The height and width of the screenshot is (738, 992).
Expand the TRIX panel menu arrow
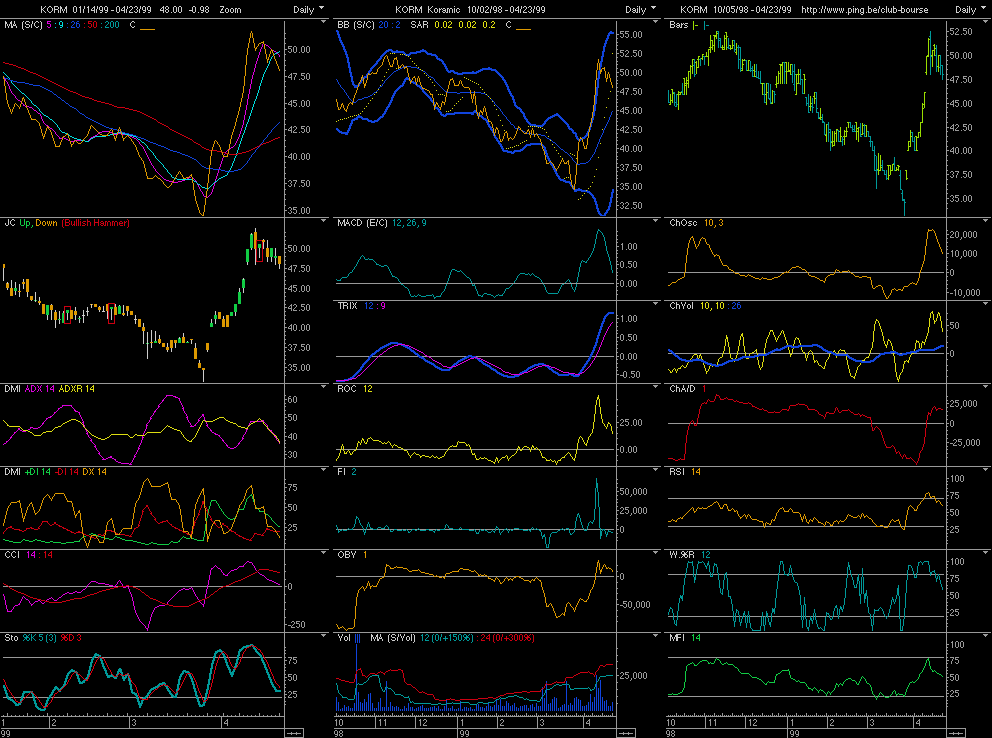(x=655, y=304)
